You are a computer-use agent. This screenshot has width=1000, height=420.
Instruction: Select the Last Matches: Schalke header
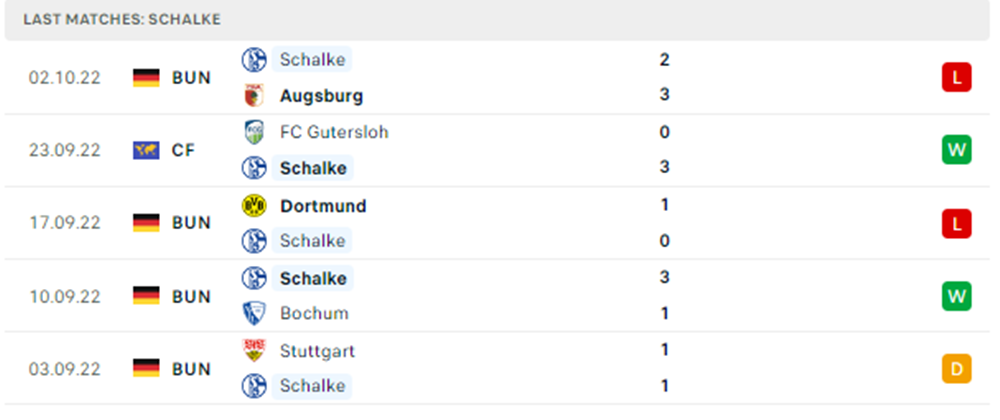click(x=121, y=19)
